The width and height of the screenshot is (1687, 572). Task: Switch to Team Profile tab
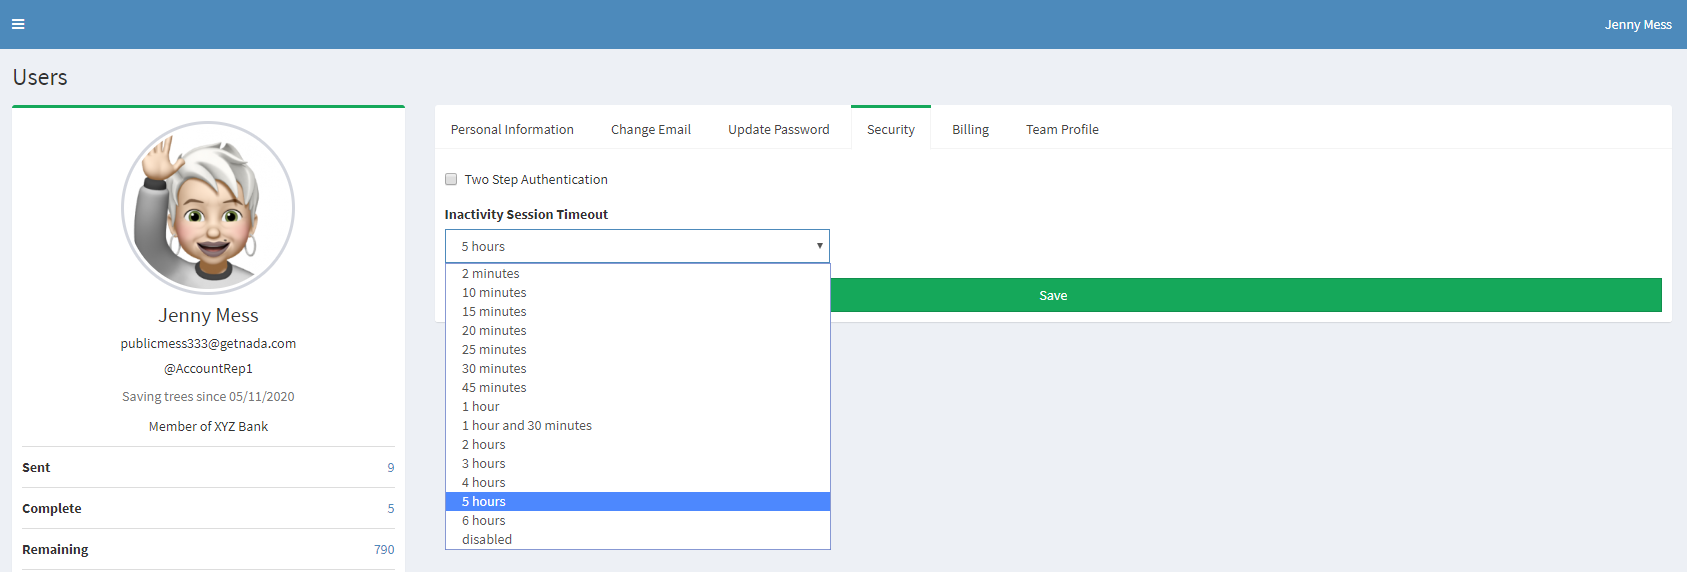[1062, 129]
